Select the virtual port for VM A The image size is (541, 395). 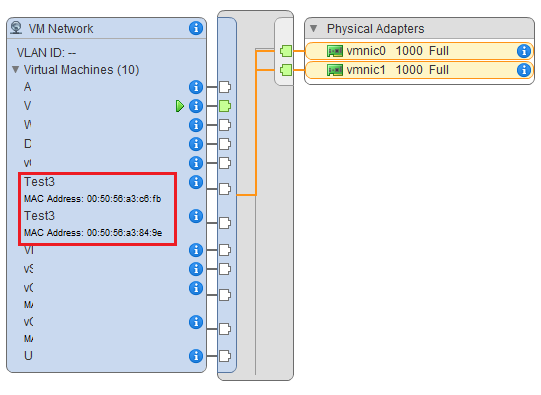coord(225,87)
